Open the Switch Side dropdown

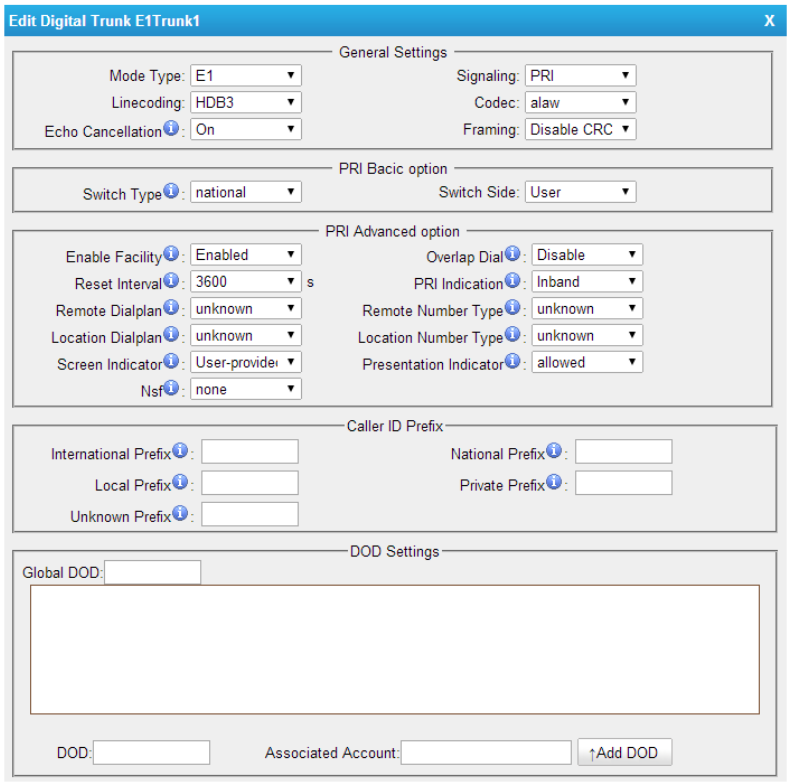(580, 192)
